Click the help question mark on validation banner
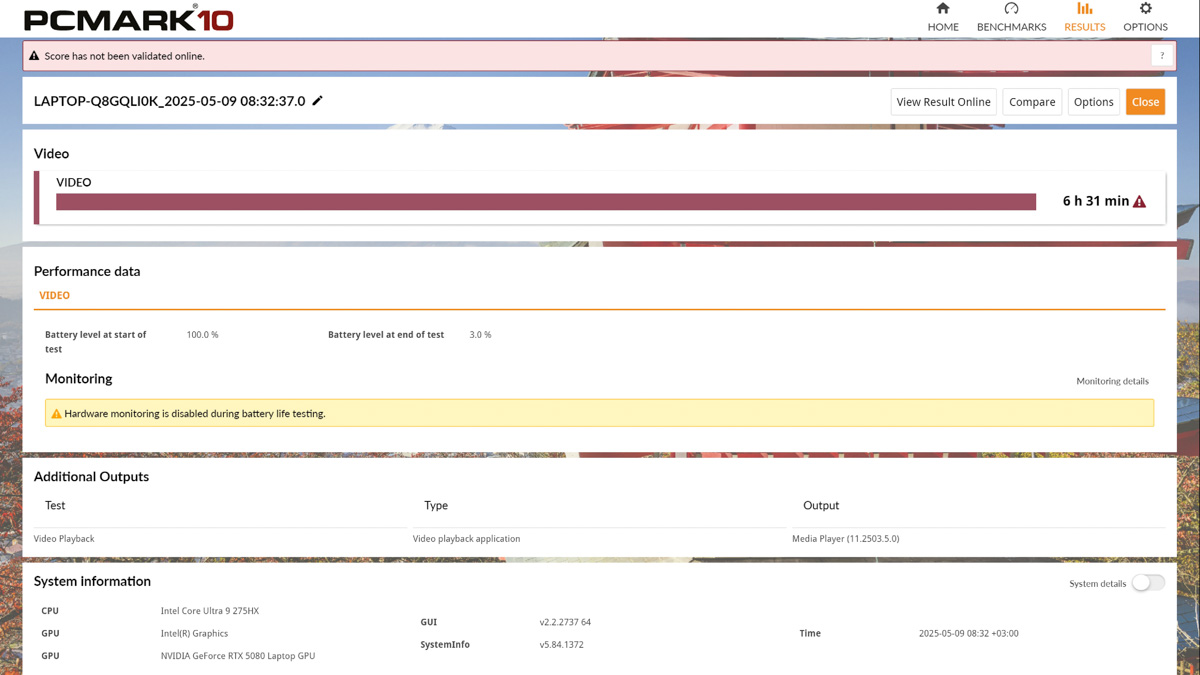 click(x=1162, y=56)
